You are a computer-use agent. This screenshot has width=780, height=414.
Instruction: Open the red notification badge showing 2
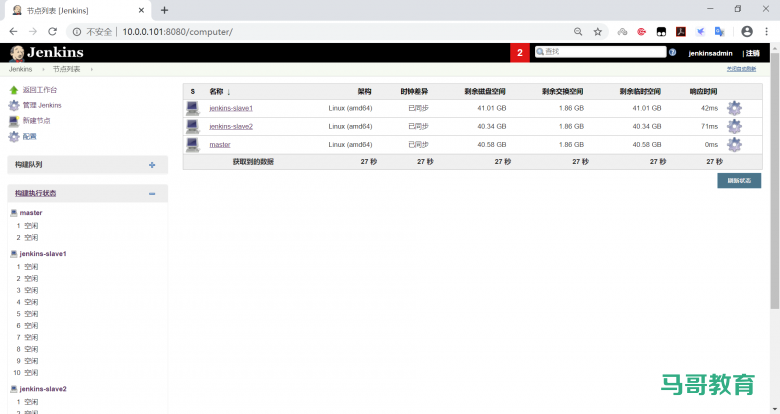coord(520,53)
